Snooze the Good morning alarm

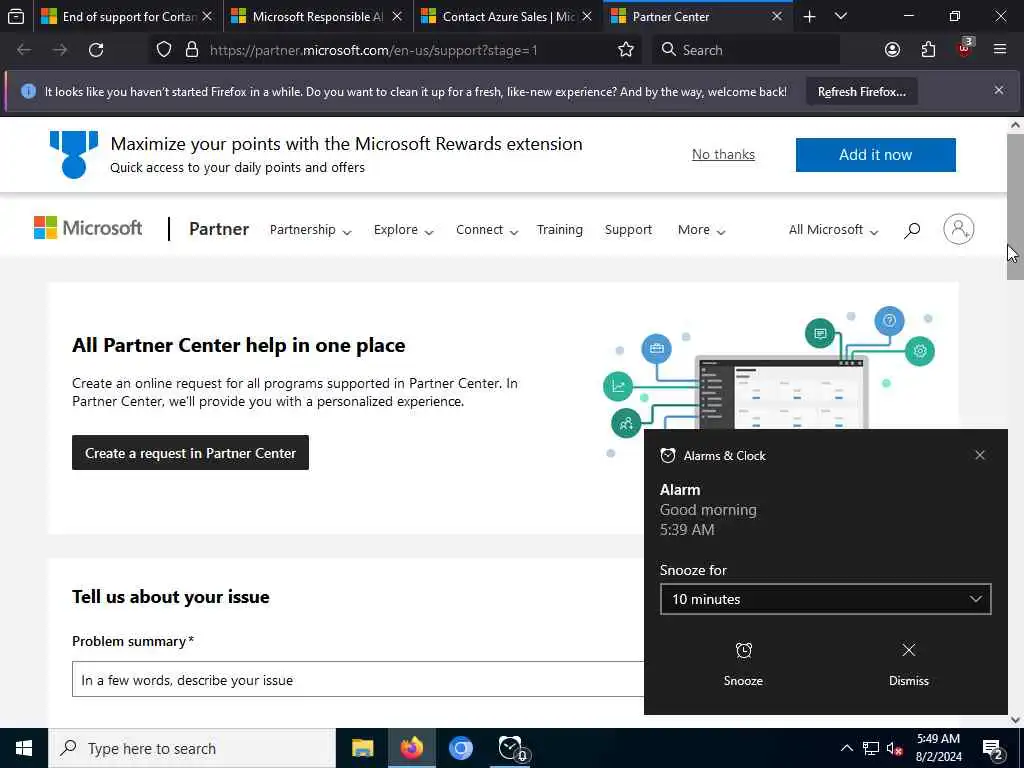[x=743, y=663]
